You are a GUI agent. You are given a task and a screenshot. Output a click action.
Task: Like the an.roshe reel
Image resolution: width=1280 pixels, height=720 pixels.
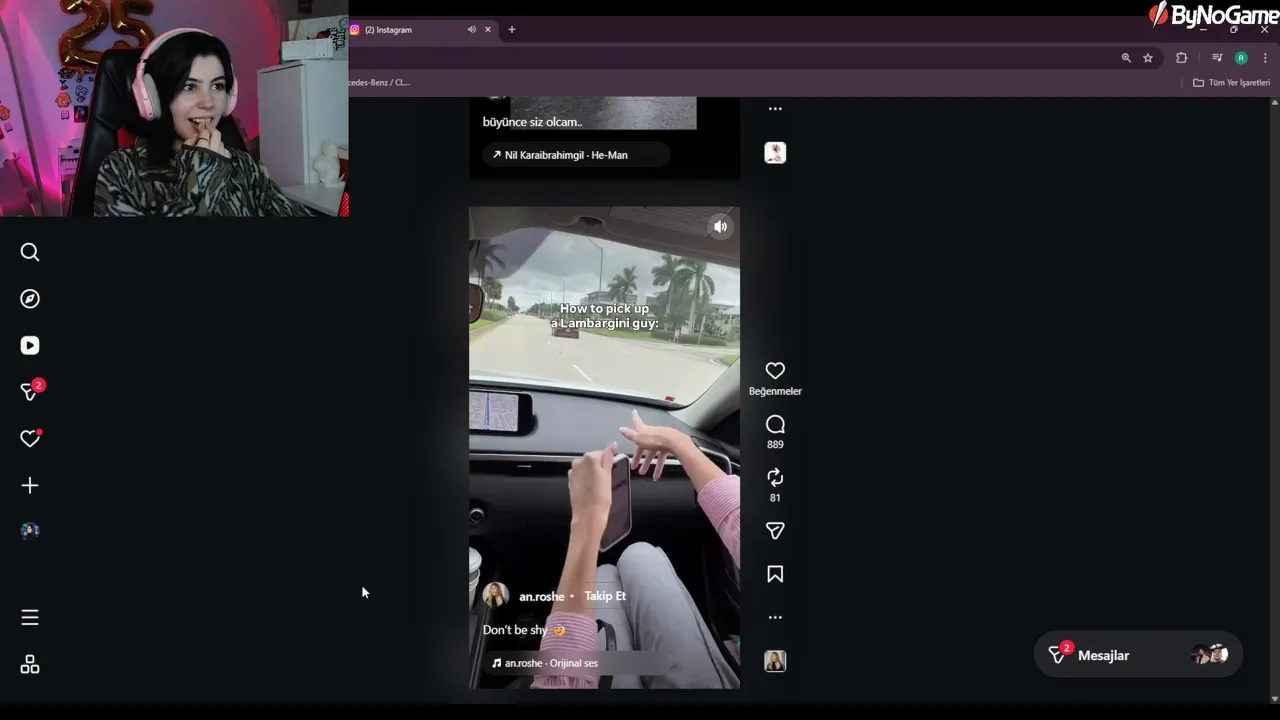point(775,371)
